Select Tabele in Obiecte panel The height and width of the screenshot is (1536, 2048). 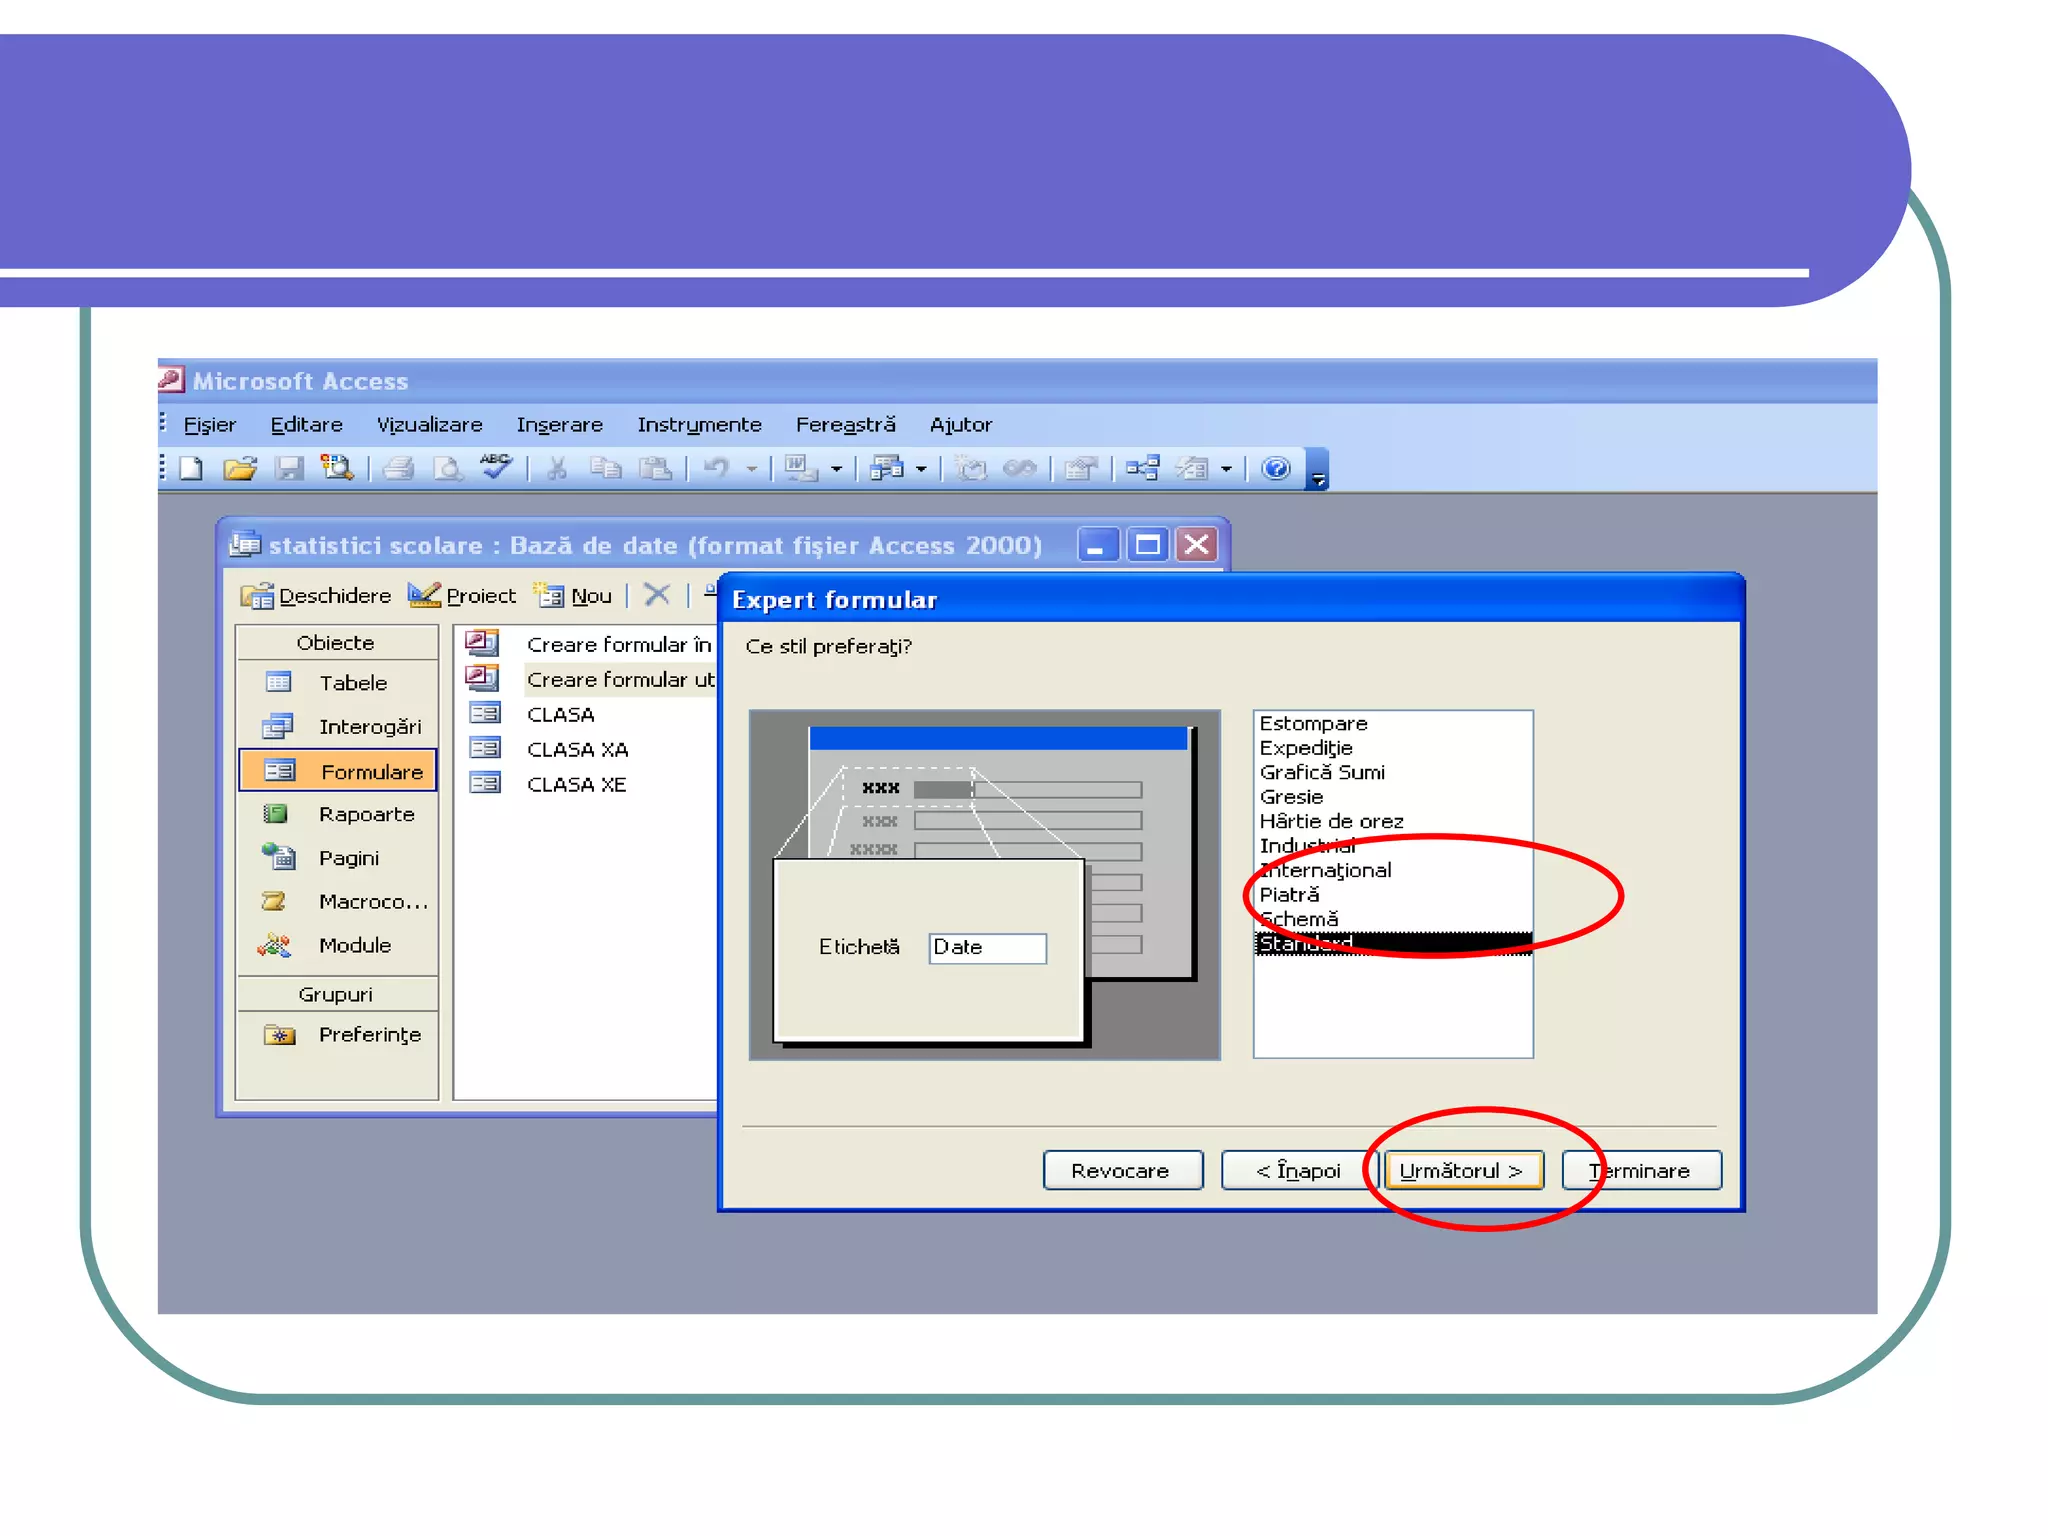coord(352,683)
